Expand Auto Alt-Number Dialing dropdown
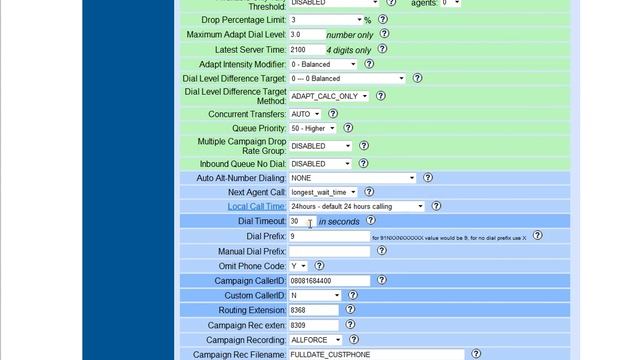 point(352,178)
